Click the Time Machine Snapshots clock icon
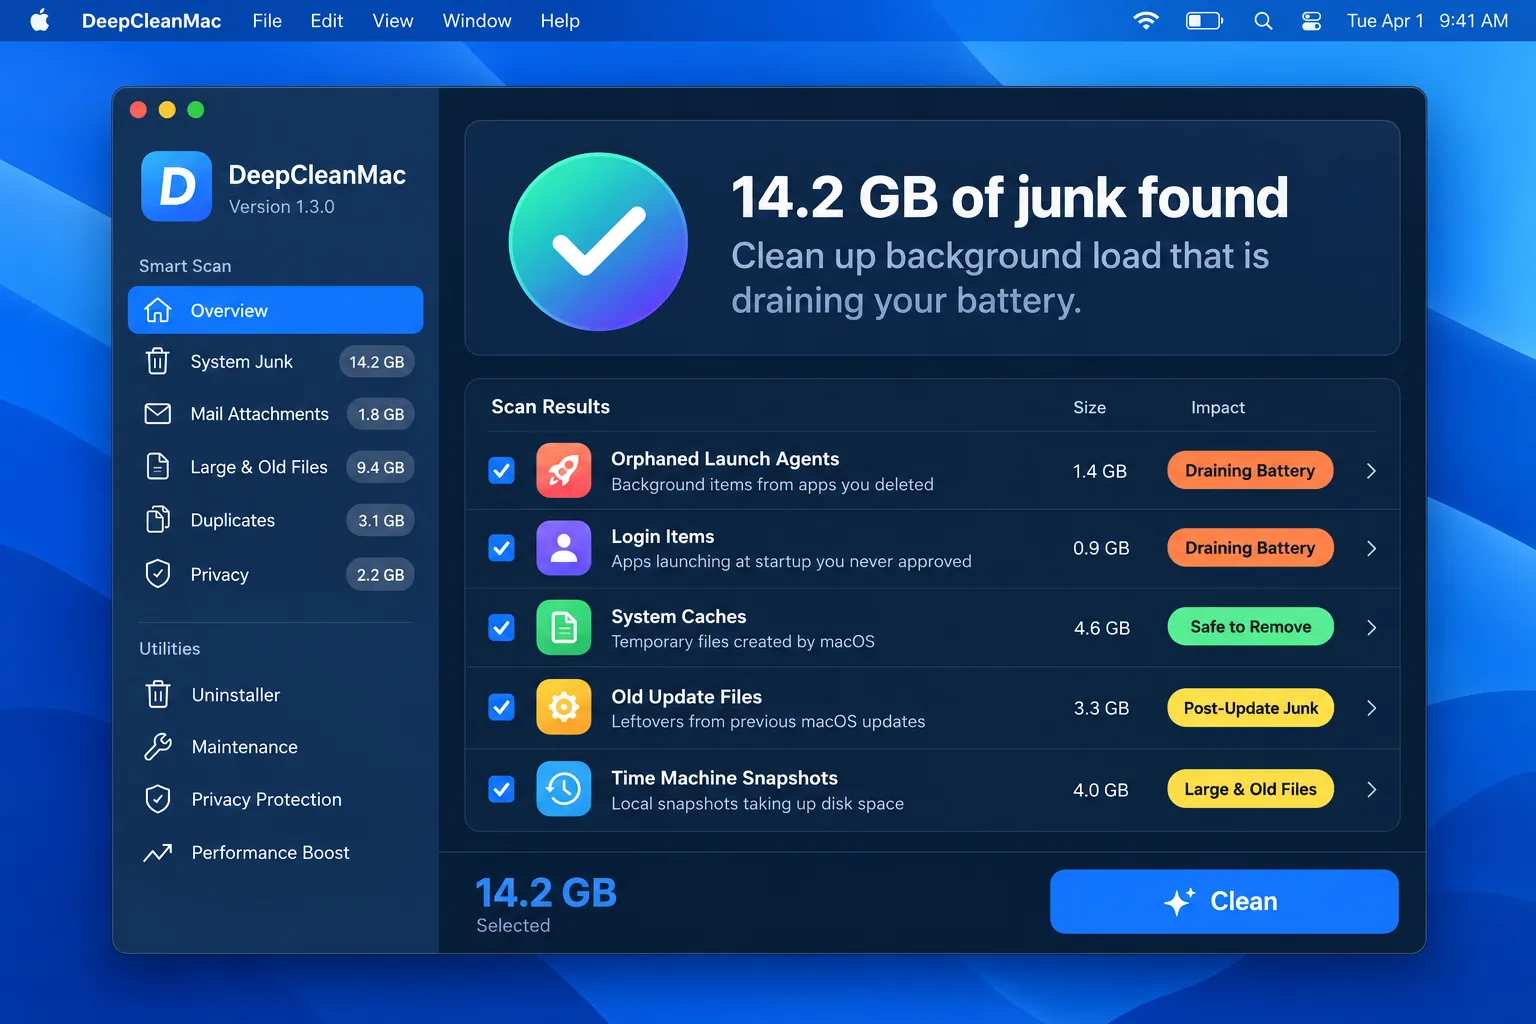Image resolution: width=1536 pixels, height=1024 pixels. click(564, 789)
